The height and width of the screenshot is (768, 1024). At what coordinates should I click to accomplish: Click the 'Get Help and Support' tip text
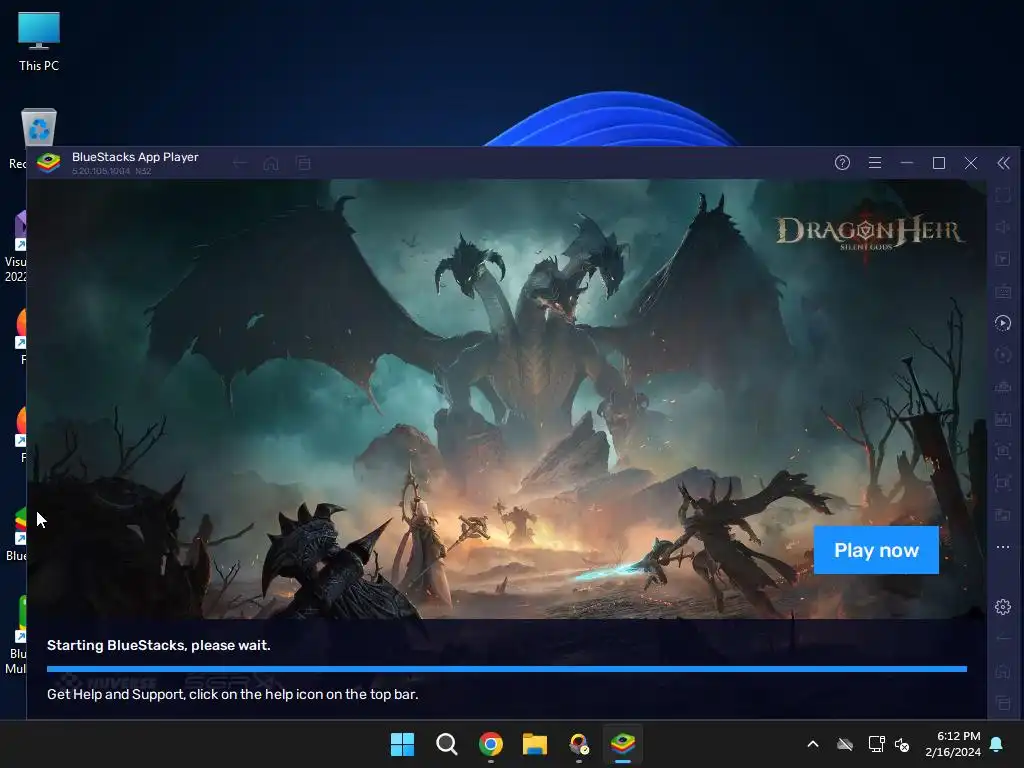pos(232,694)
